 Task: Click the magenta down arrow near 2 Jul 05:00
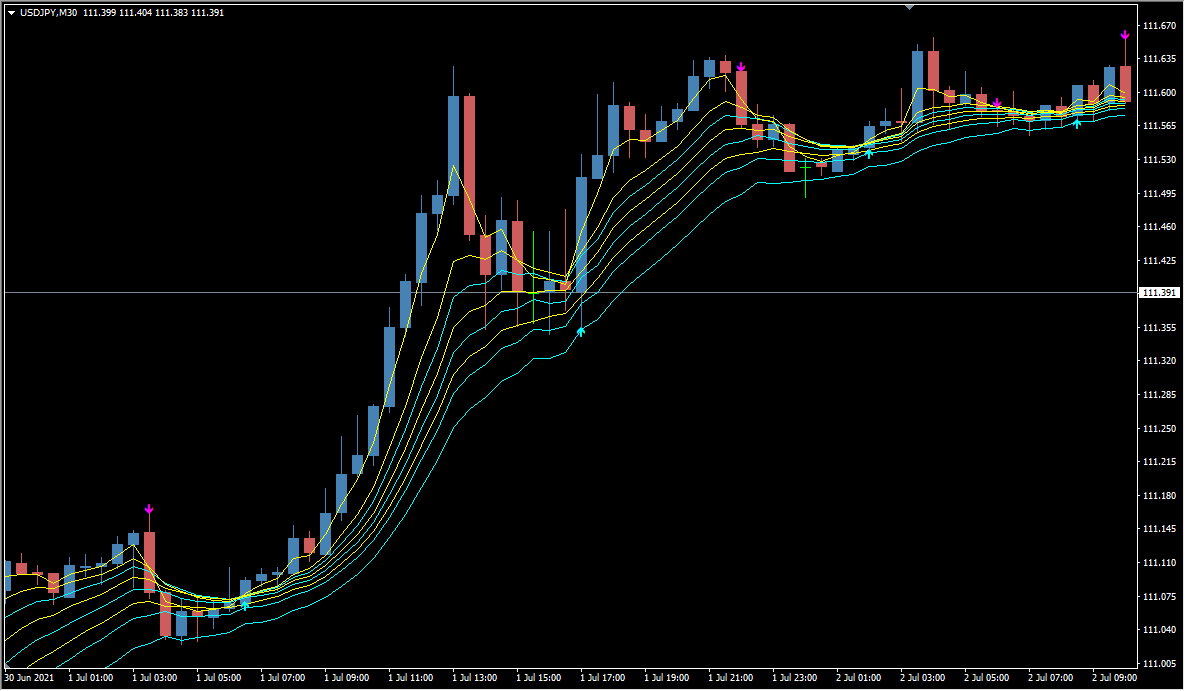[x=997, y=103]
